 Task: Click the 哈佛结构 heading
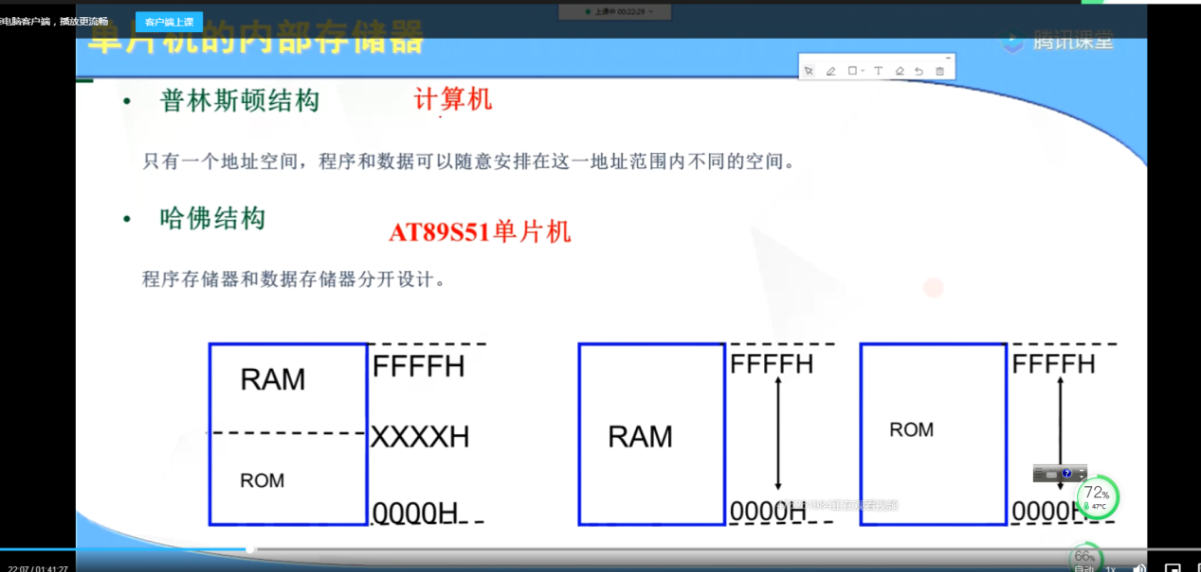click(213, 218)
